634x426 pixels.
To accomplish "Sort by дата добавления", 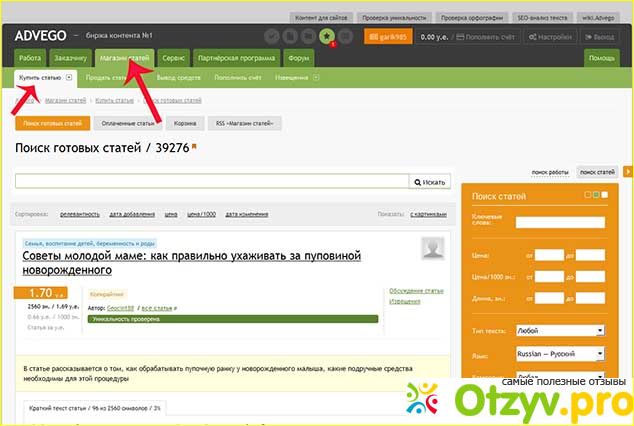I will pyautogui.click(x=132, y=214).
